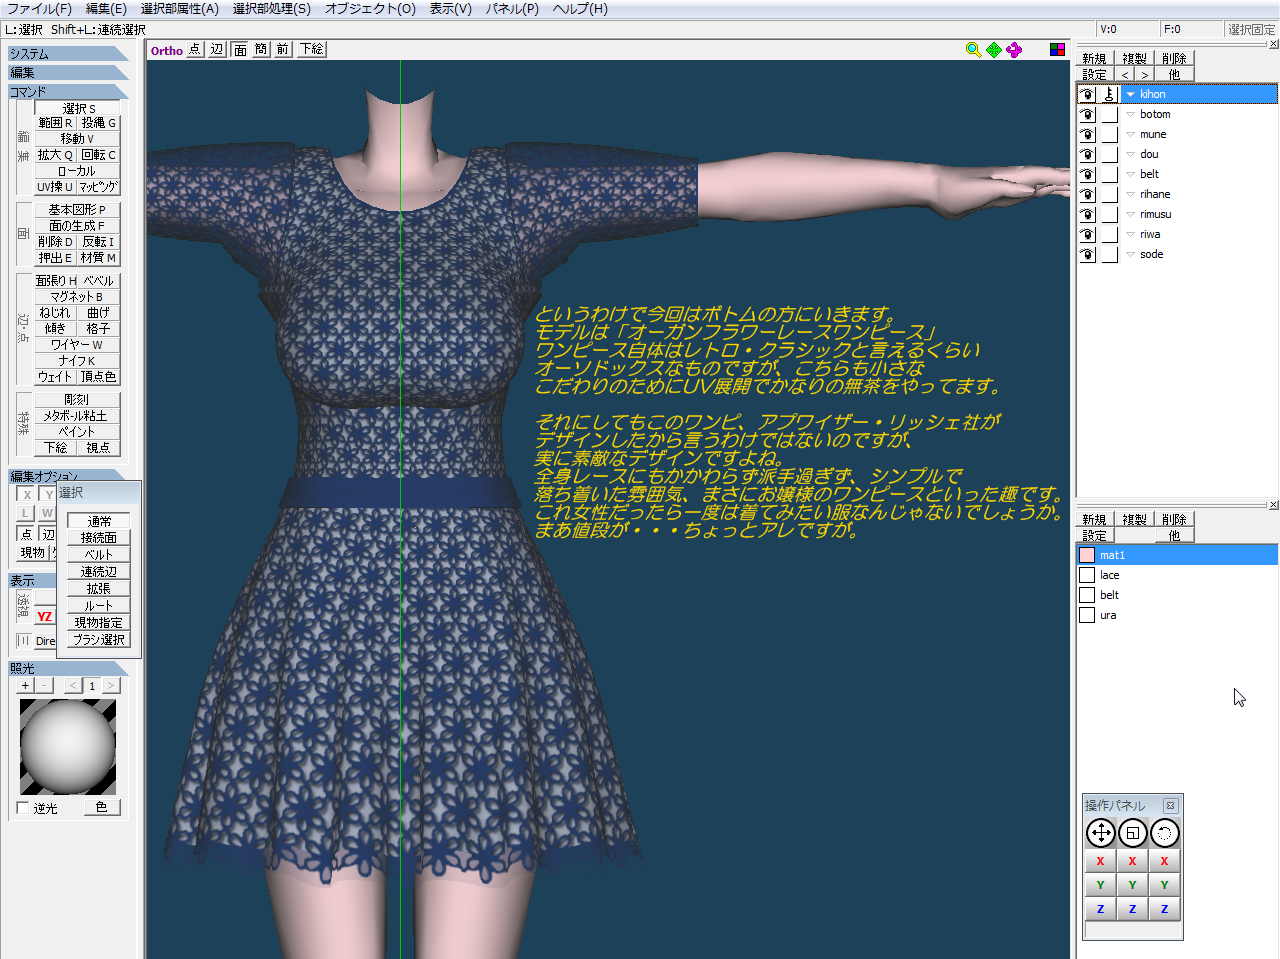Open the ファイル(F) menu
This screenshot has width=1280, height=959.
pos(39,9)
